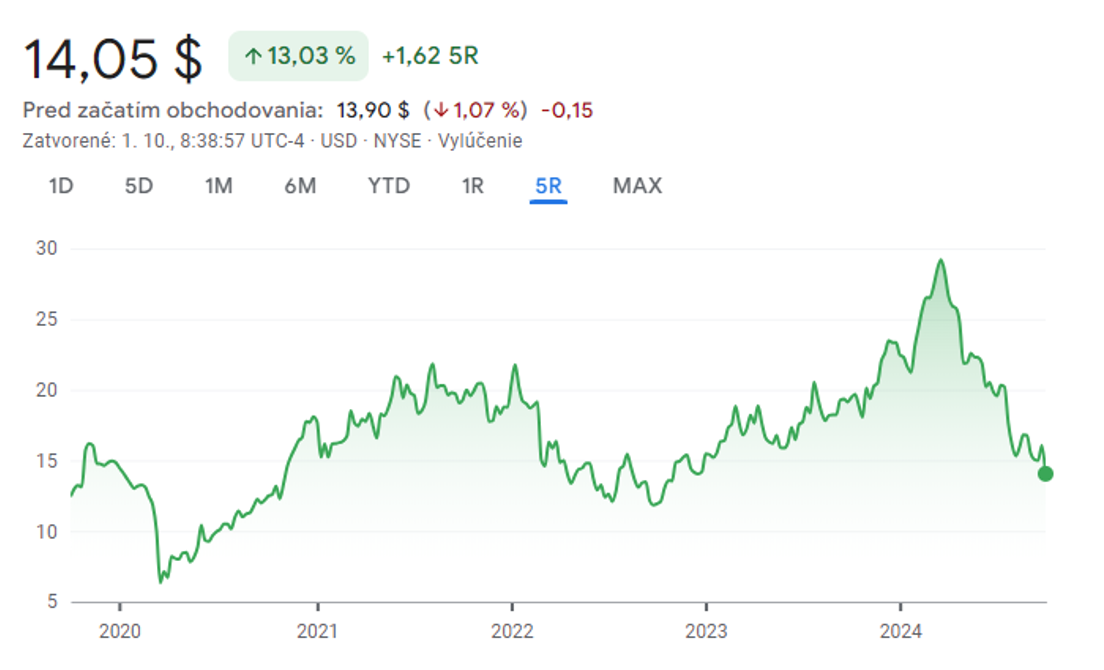Viewport: 1104px width, 670px height.
Task: Choose the 6M chart range
Action: pos(300,186)
